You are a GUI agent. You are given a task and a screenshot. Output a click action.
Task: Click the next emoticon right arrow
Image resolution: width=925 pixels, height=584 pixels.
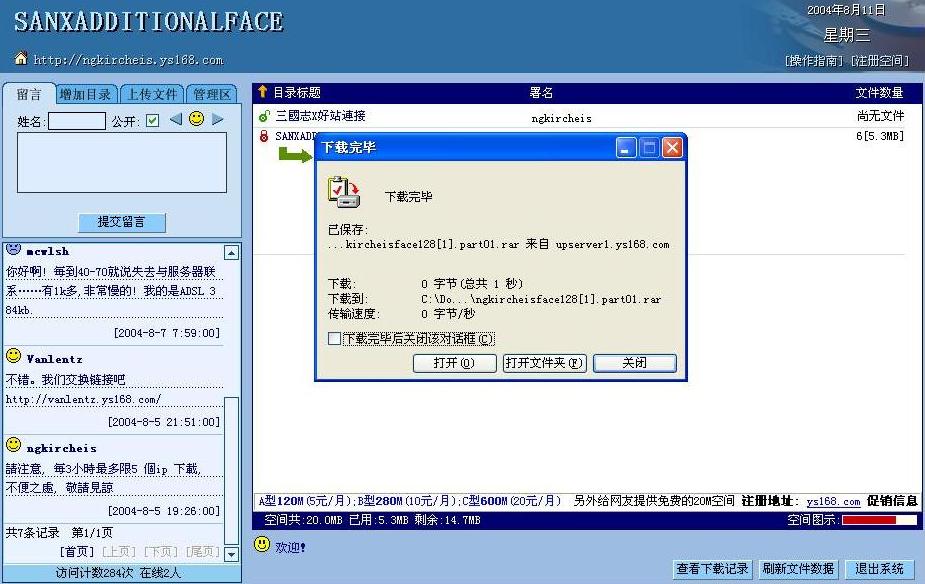218,119
